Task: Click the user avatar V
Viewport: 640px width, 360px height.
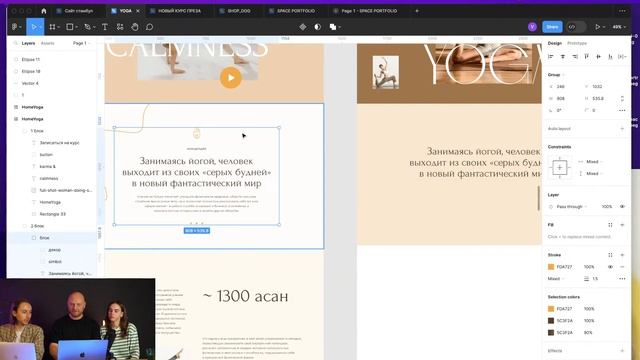Action: pyautogui.click(x=532, y=27)
